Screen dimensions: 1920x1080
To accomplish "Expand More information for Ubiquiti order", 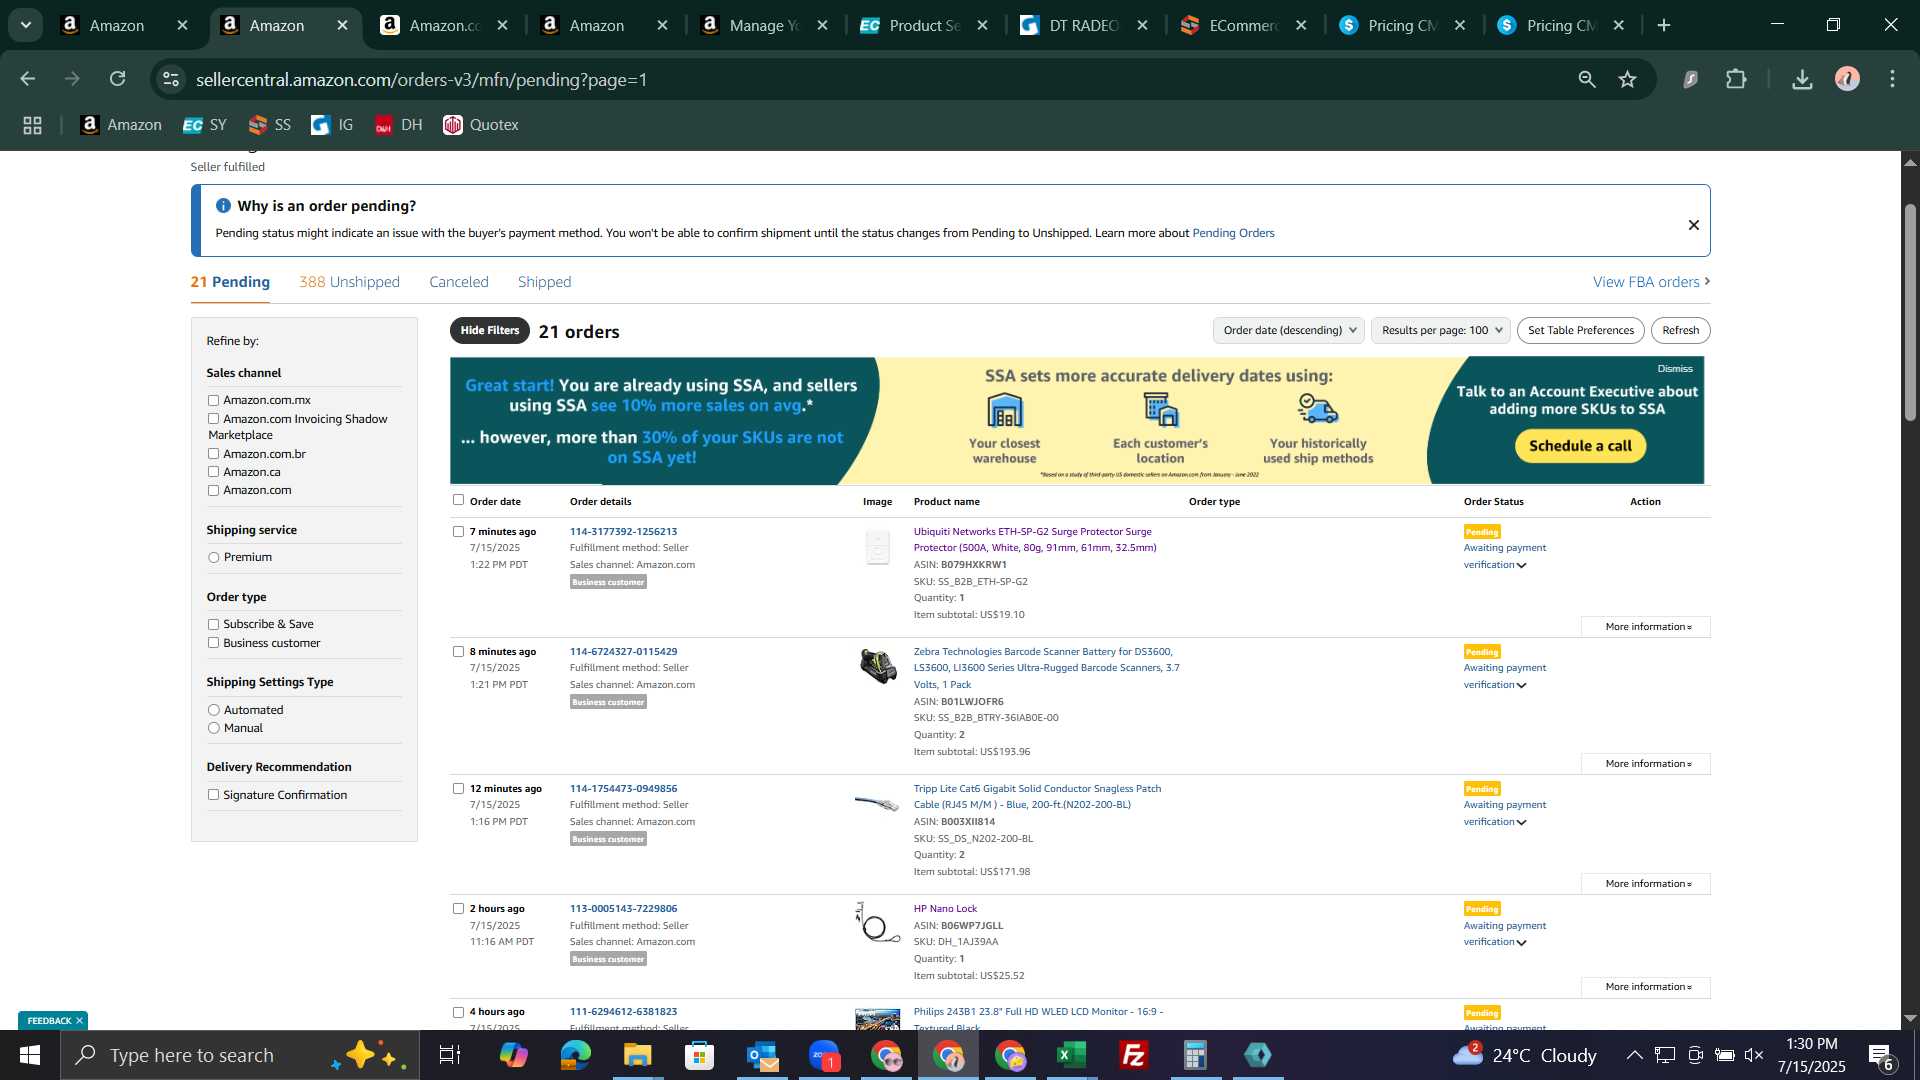I will click(1646, 627).
